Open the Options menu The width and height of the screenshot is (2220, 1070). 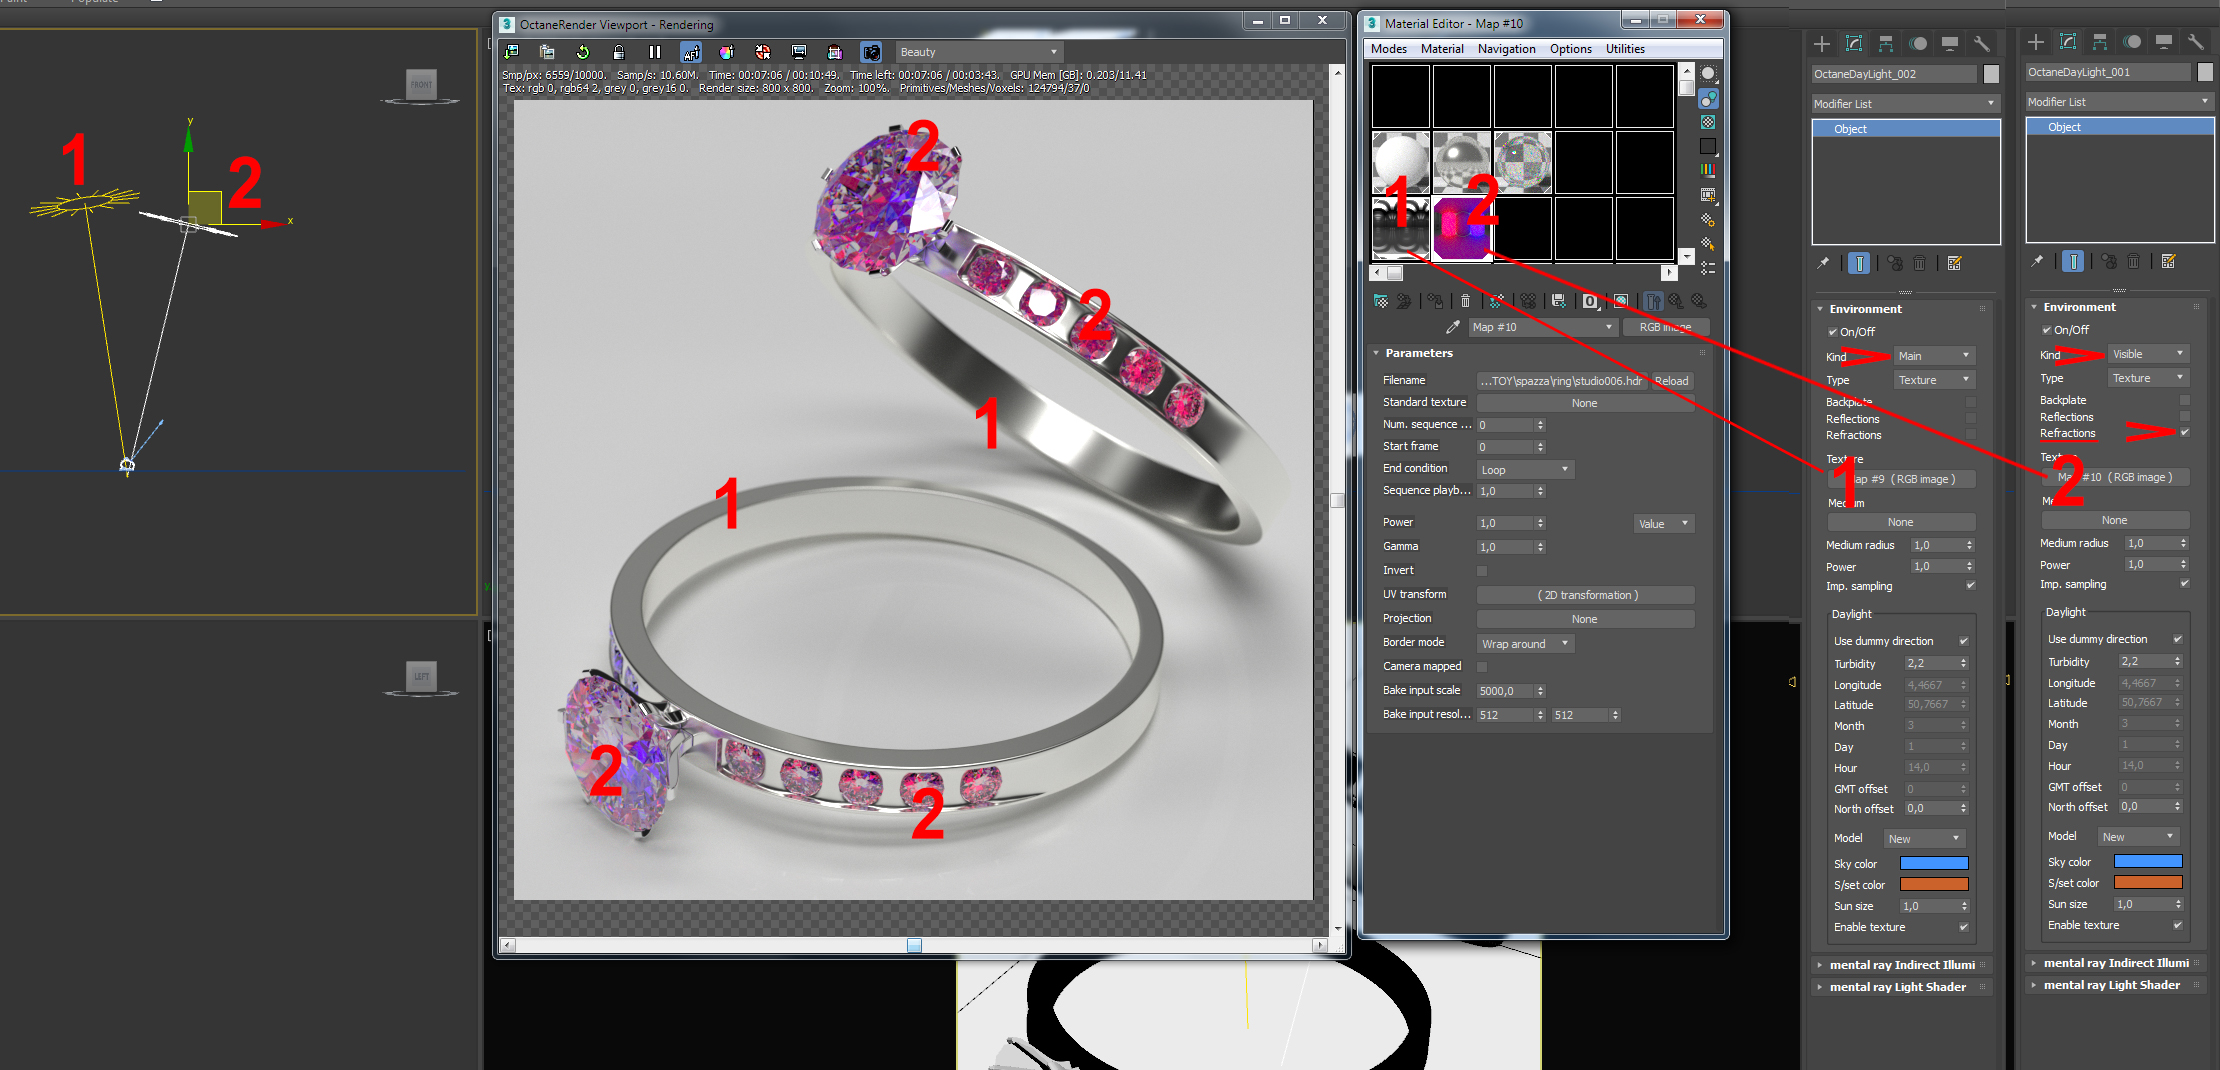[x=1571, y=49]
